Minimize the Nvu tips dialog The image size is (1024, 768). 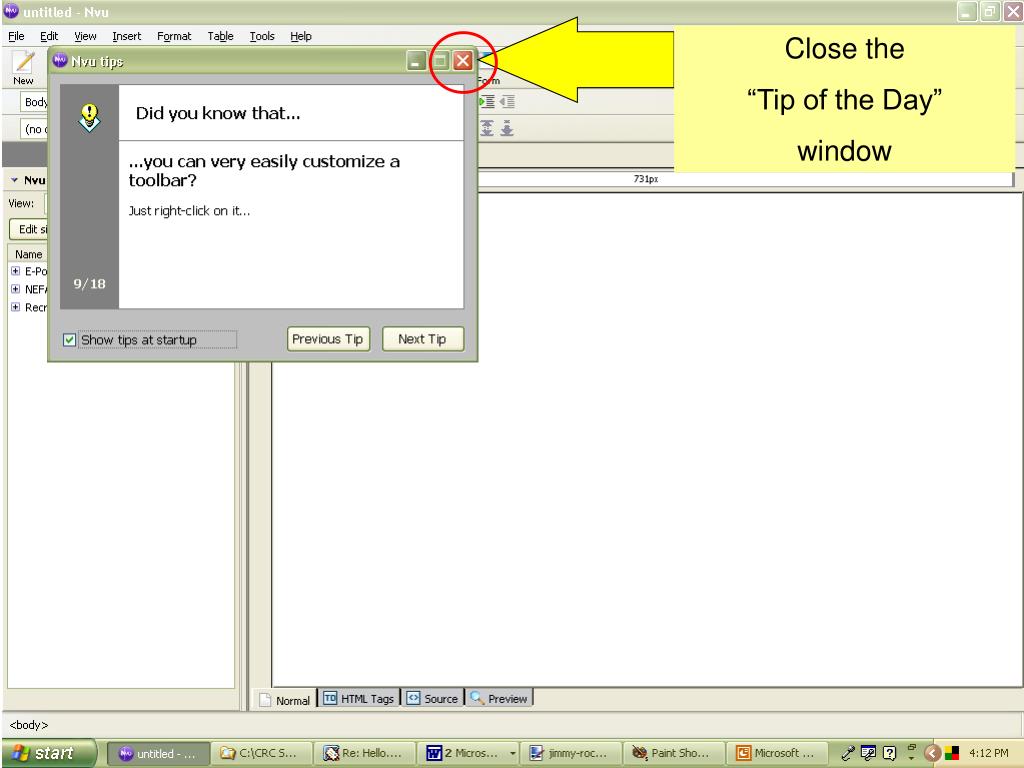point(415,61)
